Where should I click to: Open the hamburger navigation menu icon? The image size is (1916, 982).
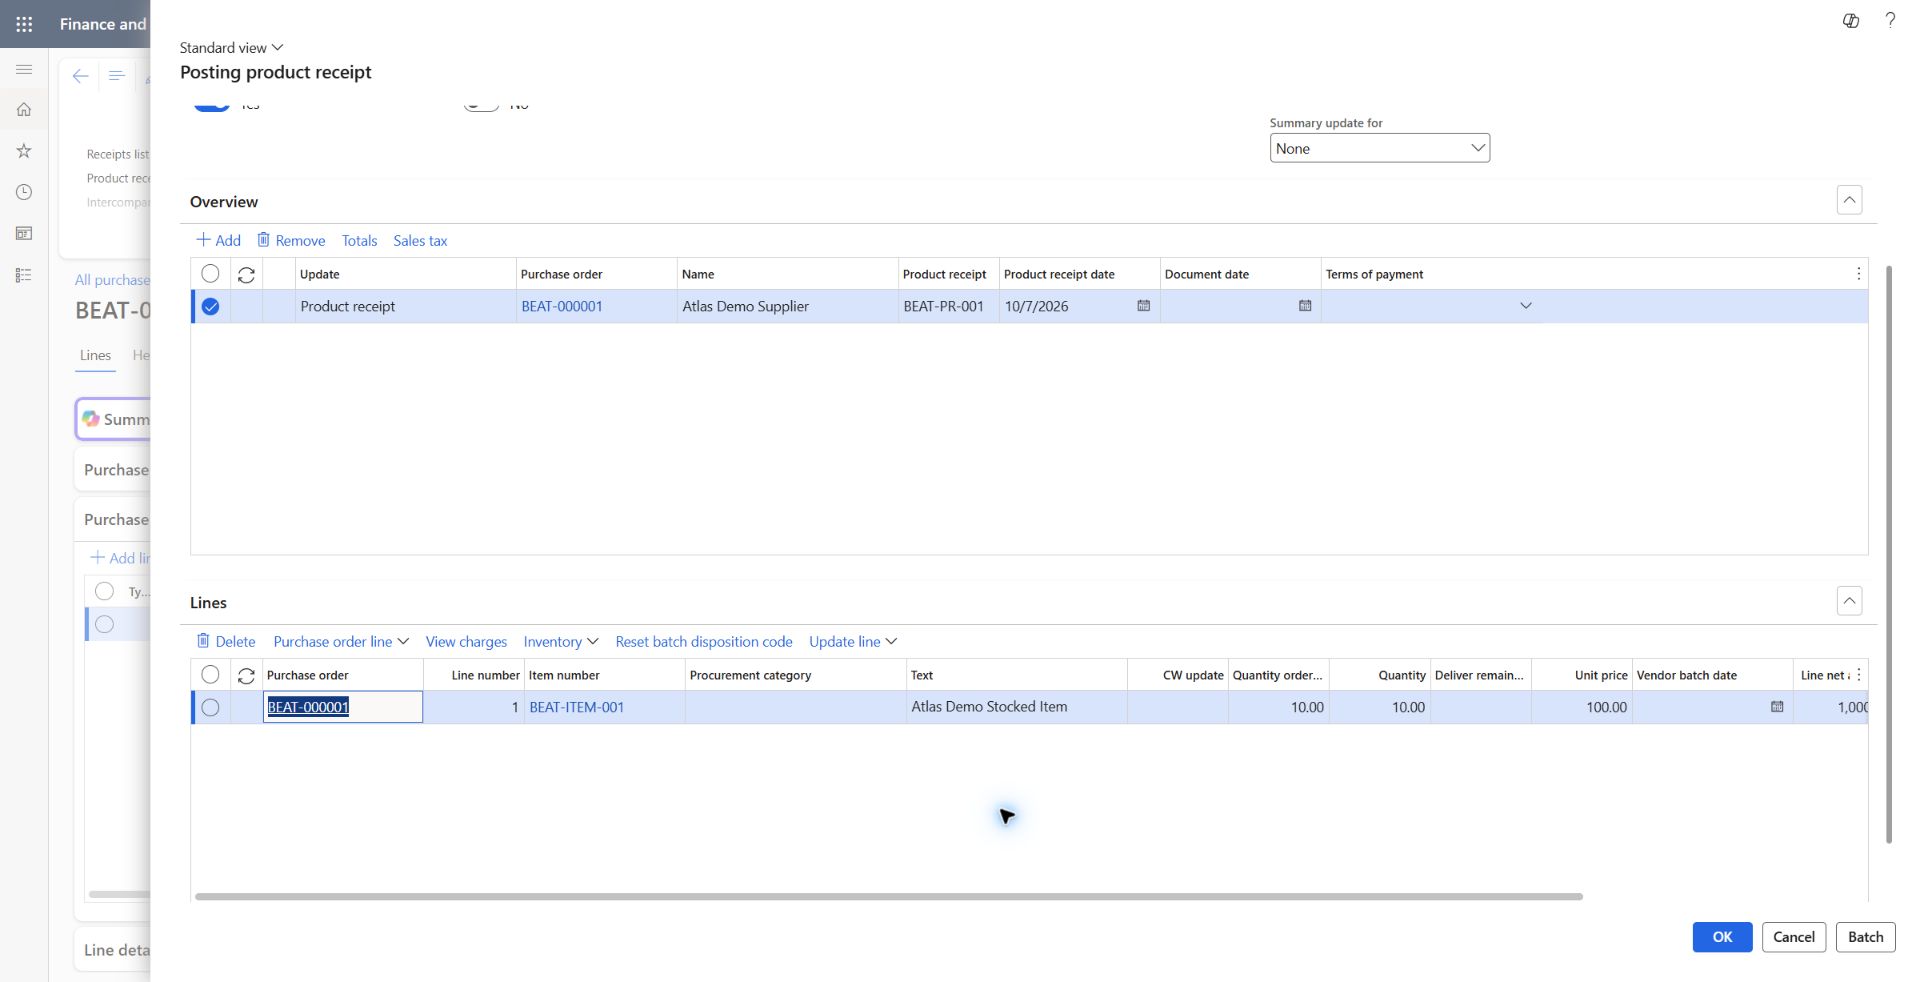coord(24,69)
